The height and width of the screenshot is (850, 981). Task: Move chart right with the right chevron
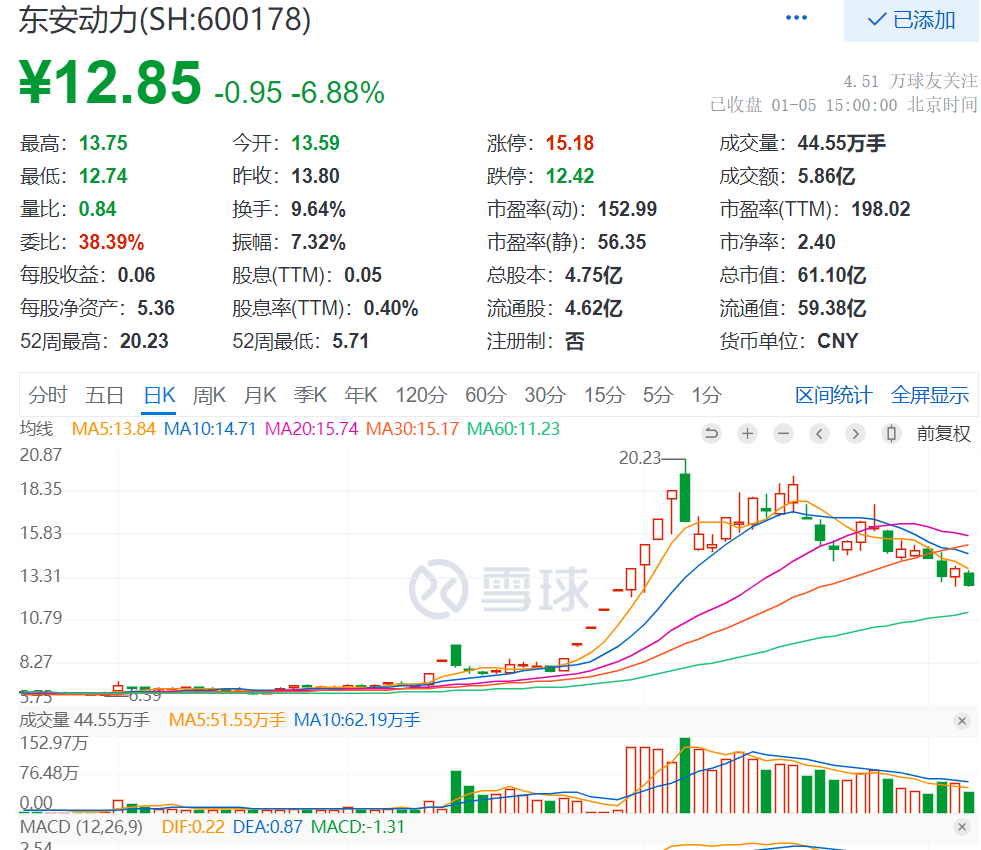855,433
